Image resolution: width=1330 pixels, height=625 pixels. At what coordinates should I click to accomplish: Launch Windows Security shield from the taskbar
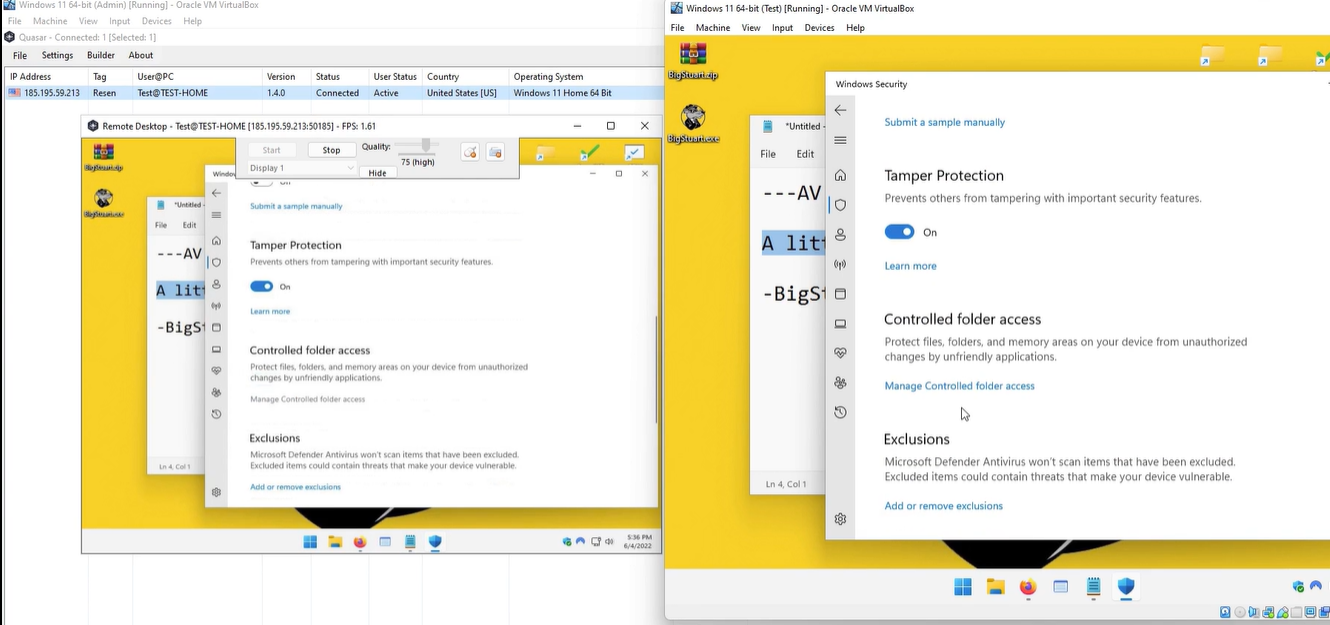1126,588
